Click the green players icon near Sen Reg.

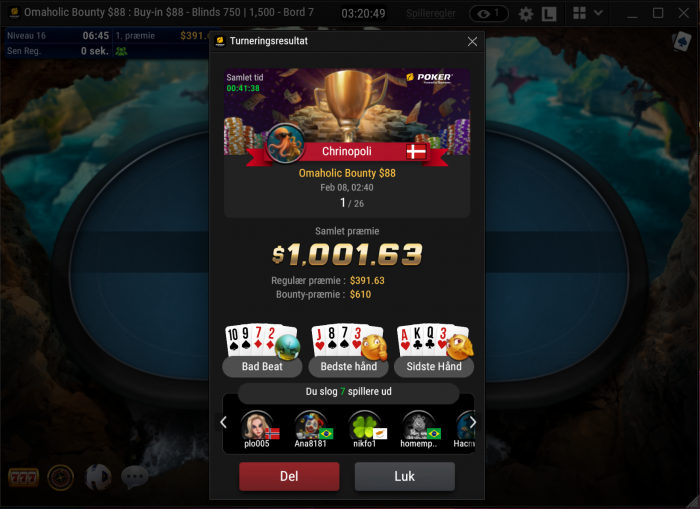click(121, 51)
